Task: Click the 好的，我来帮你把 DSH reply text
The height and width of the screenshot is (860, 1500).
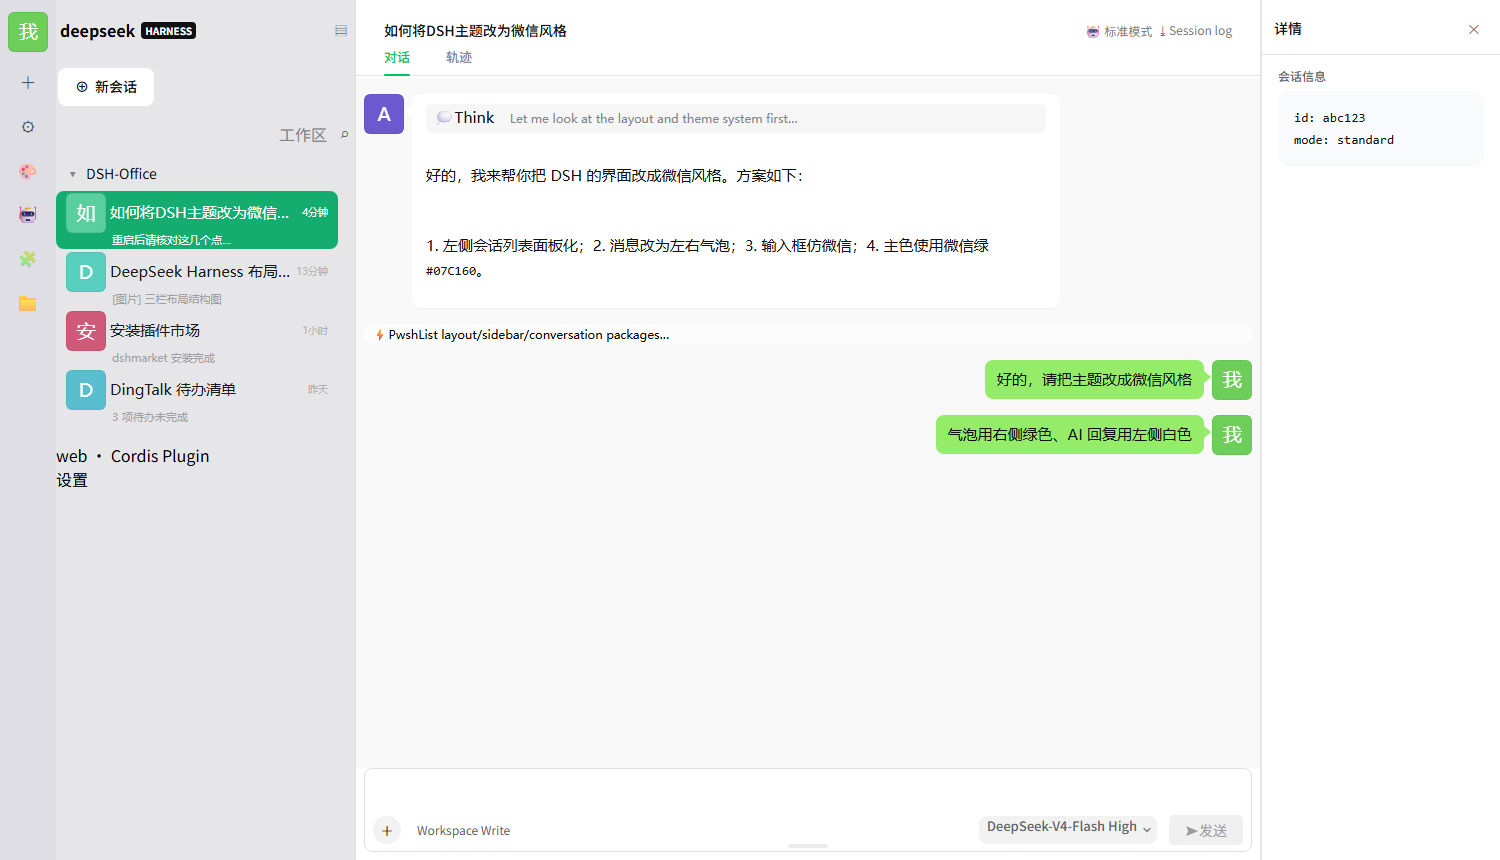Action: click(x=614, y=176)
